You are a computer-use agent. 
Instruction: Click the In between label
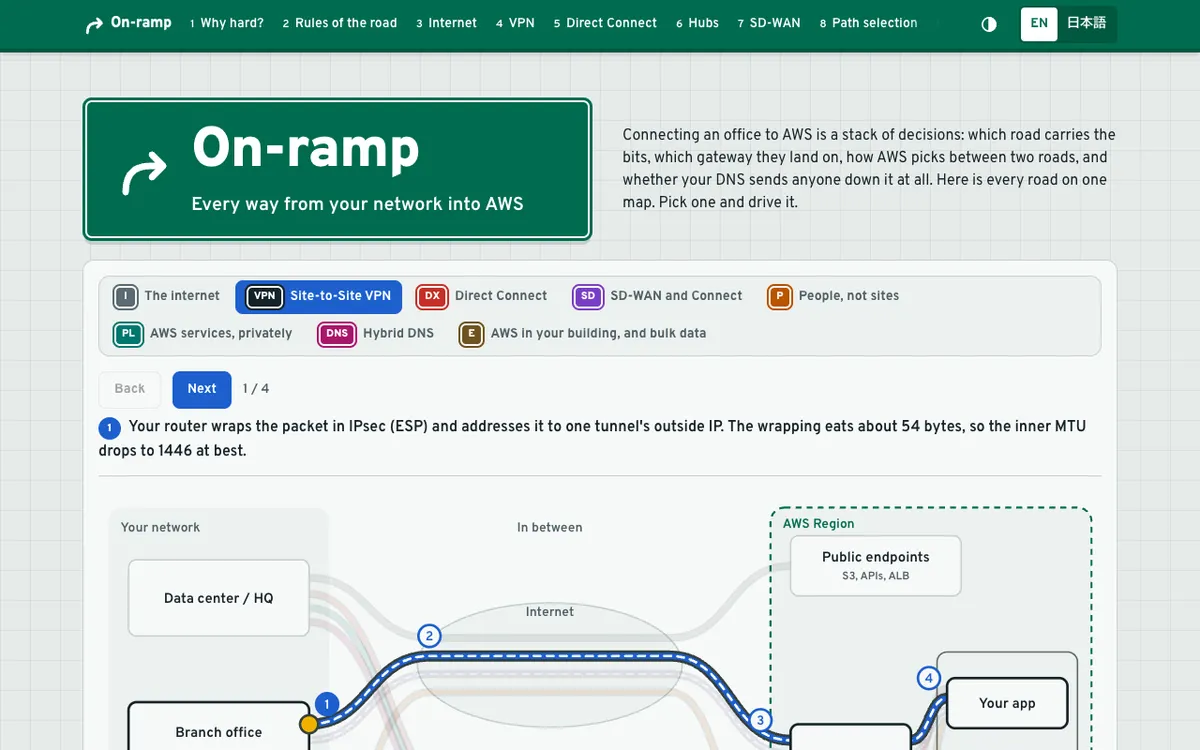click(549, 528)
